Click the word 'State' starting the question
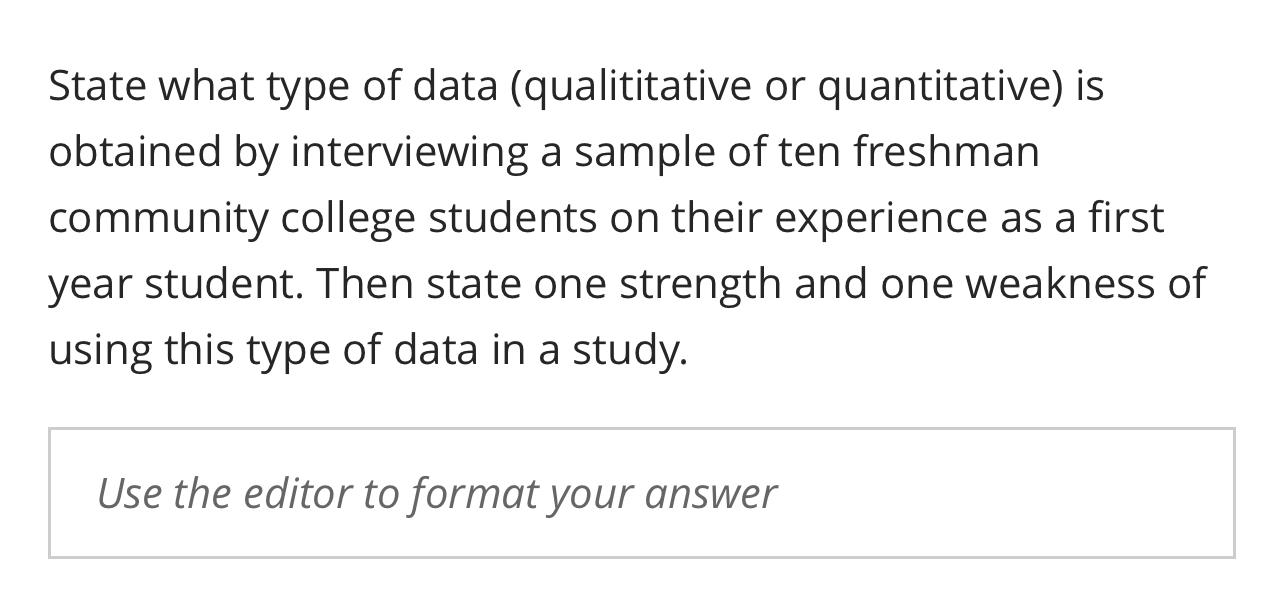The height and width of the screenshot is (610, 1284). pos(97,86)
